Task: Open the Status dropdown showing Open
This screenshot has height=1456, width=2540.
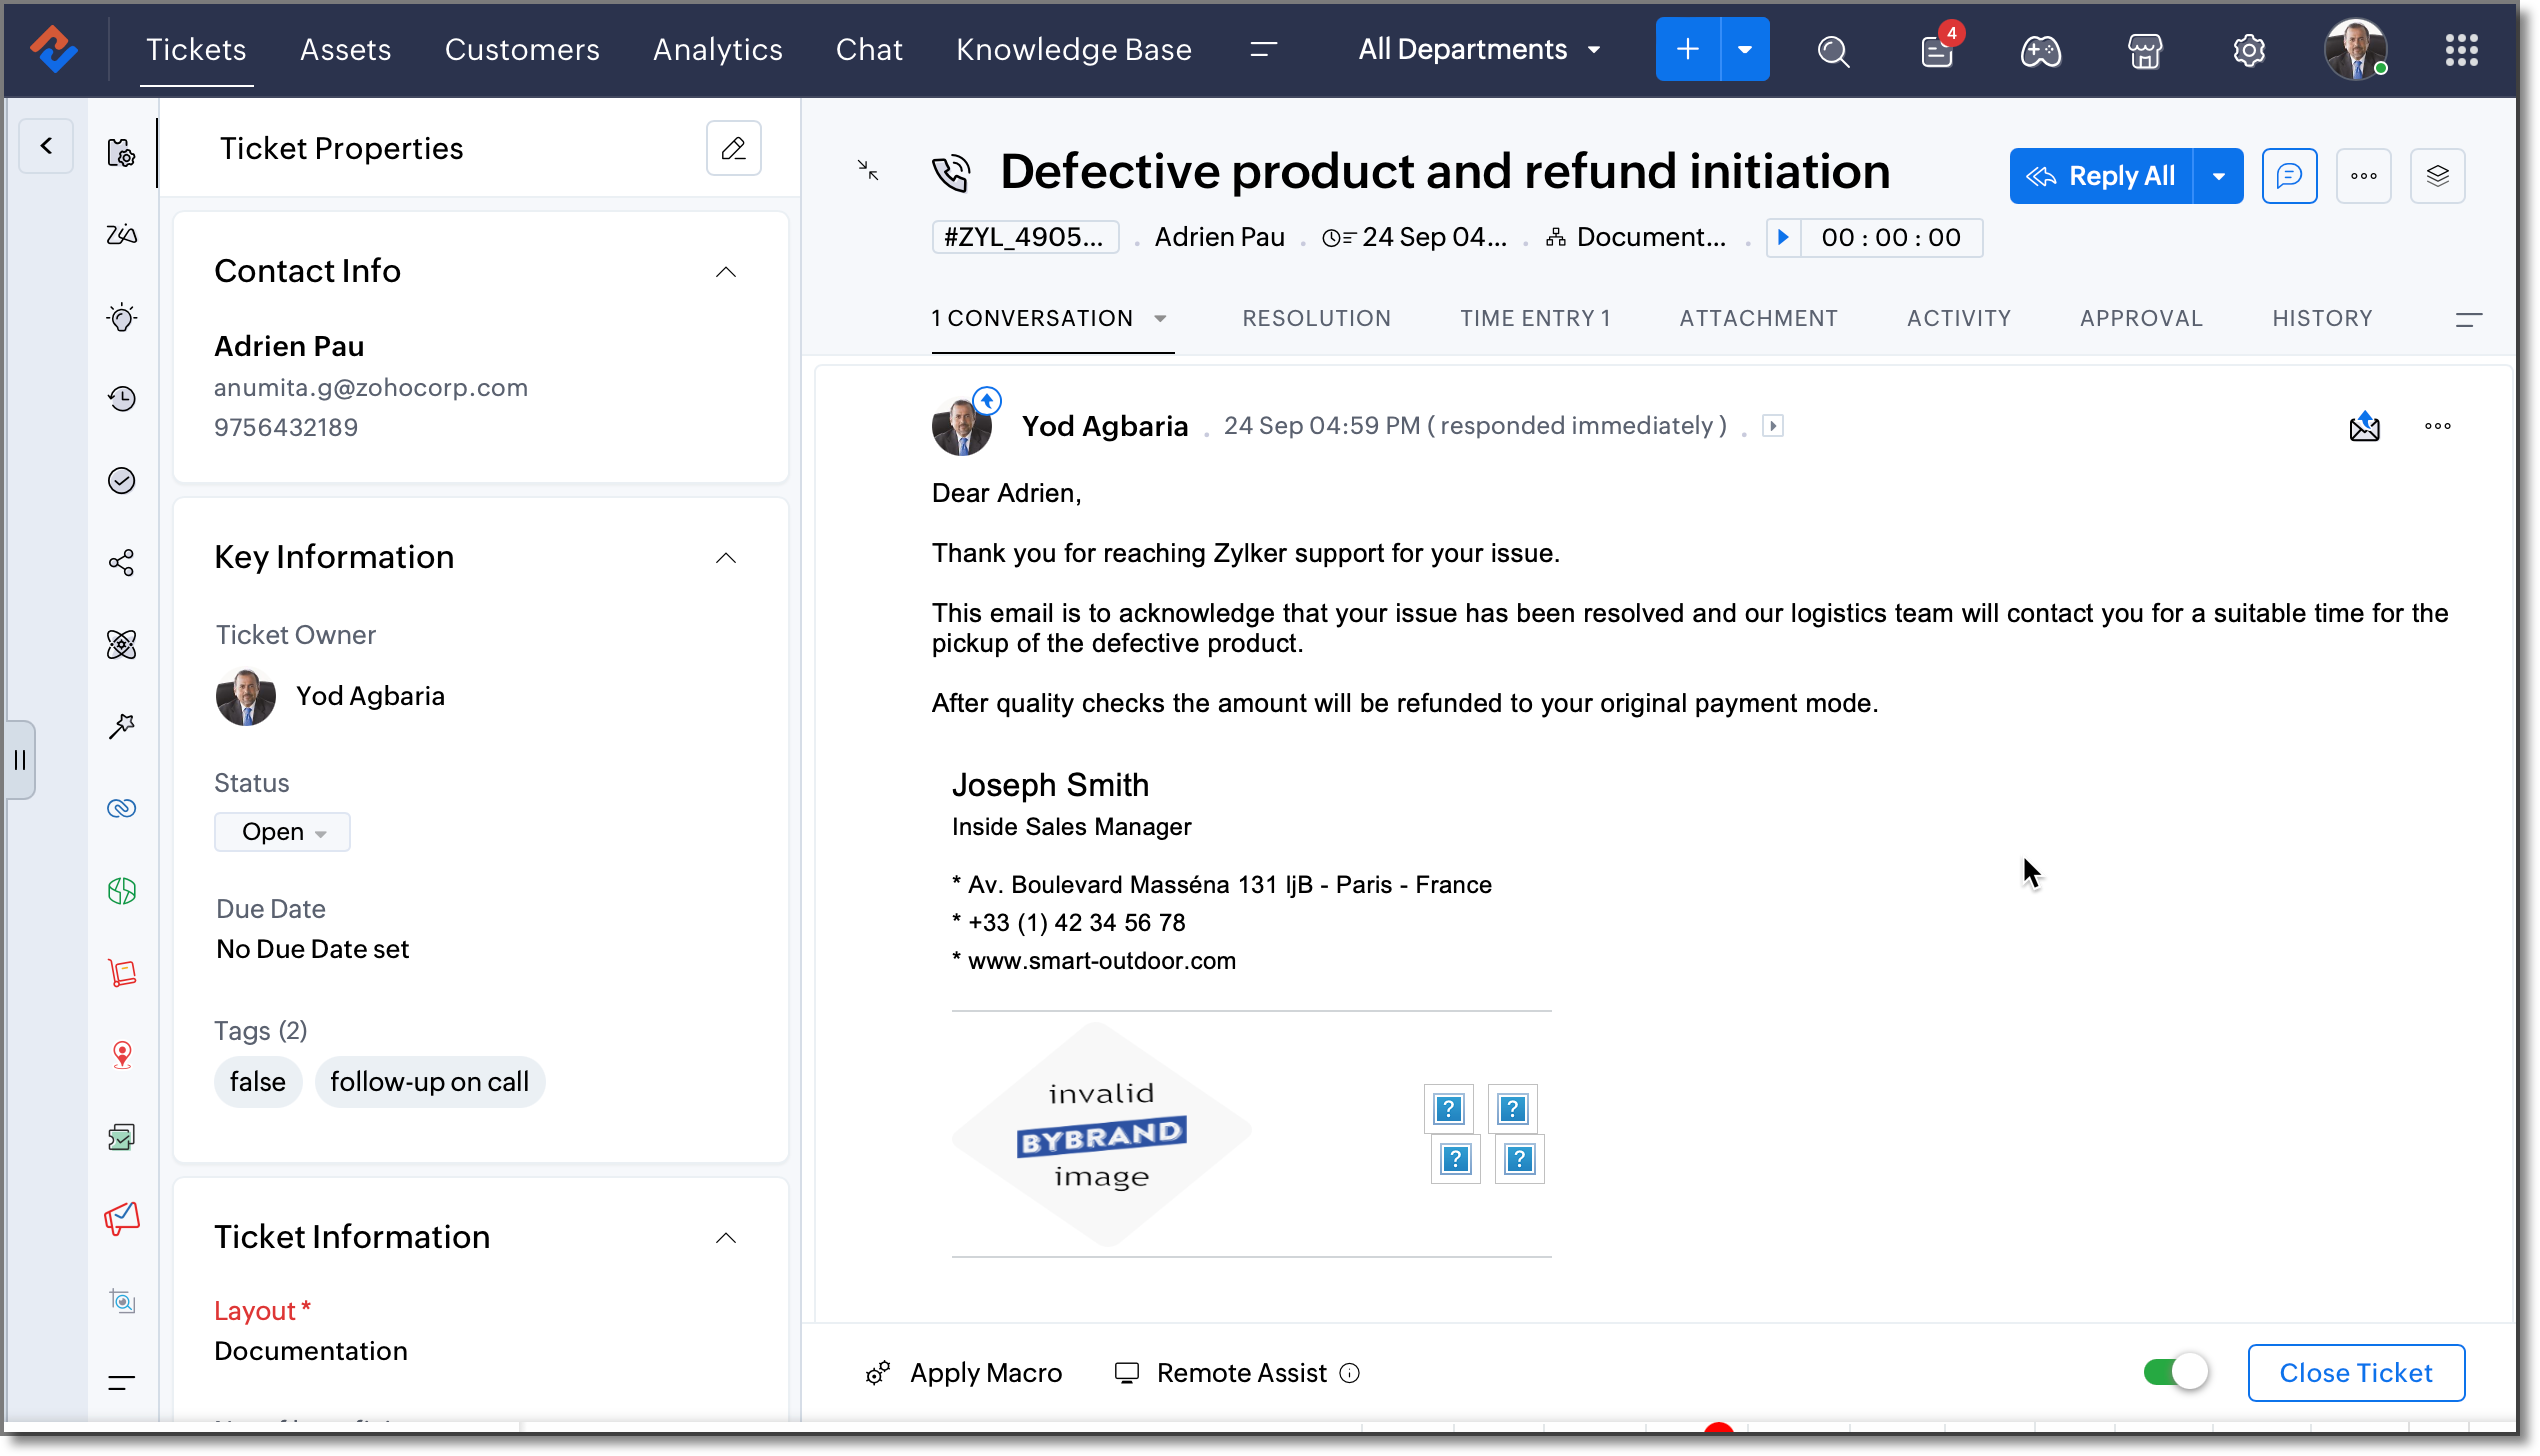Action: (282, 832)
